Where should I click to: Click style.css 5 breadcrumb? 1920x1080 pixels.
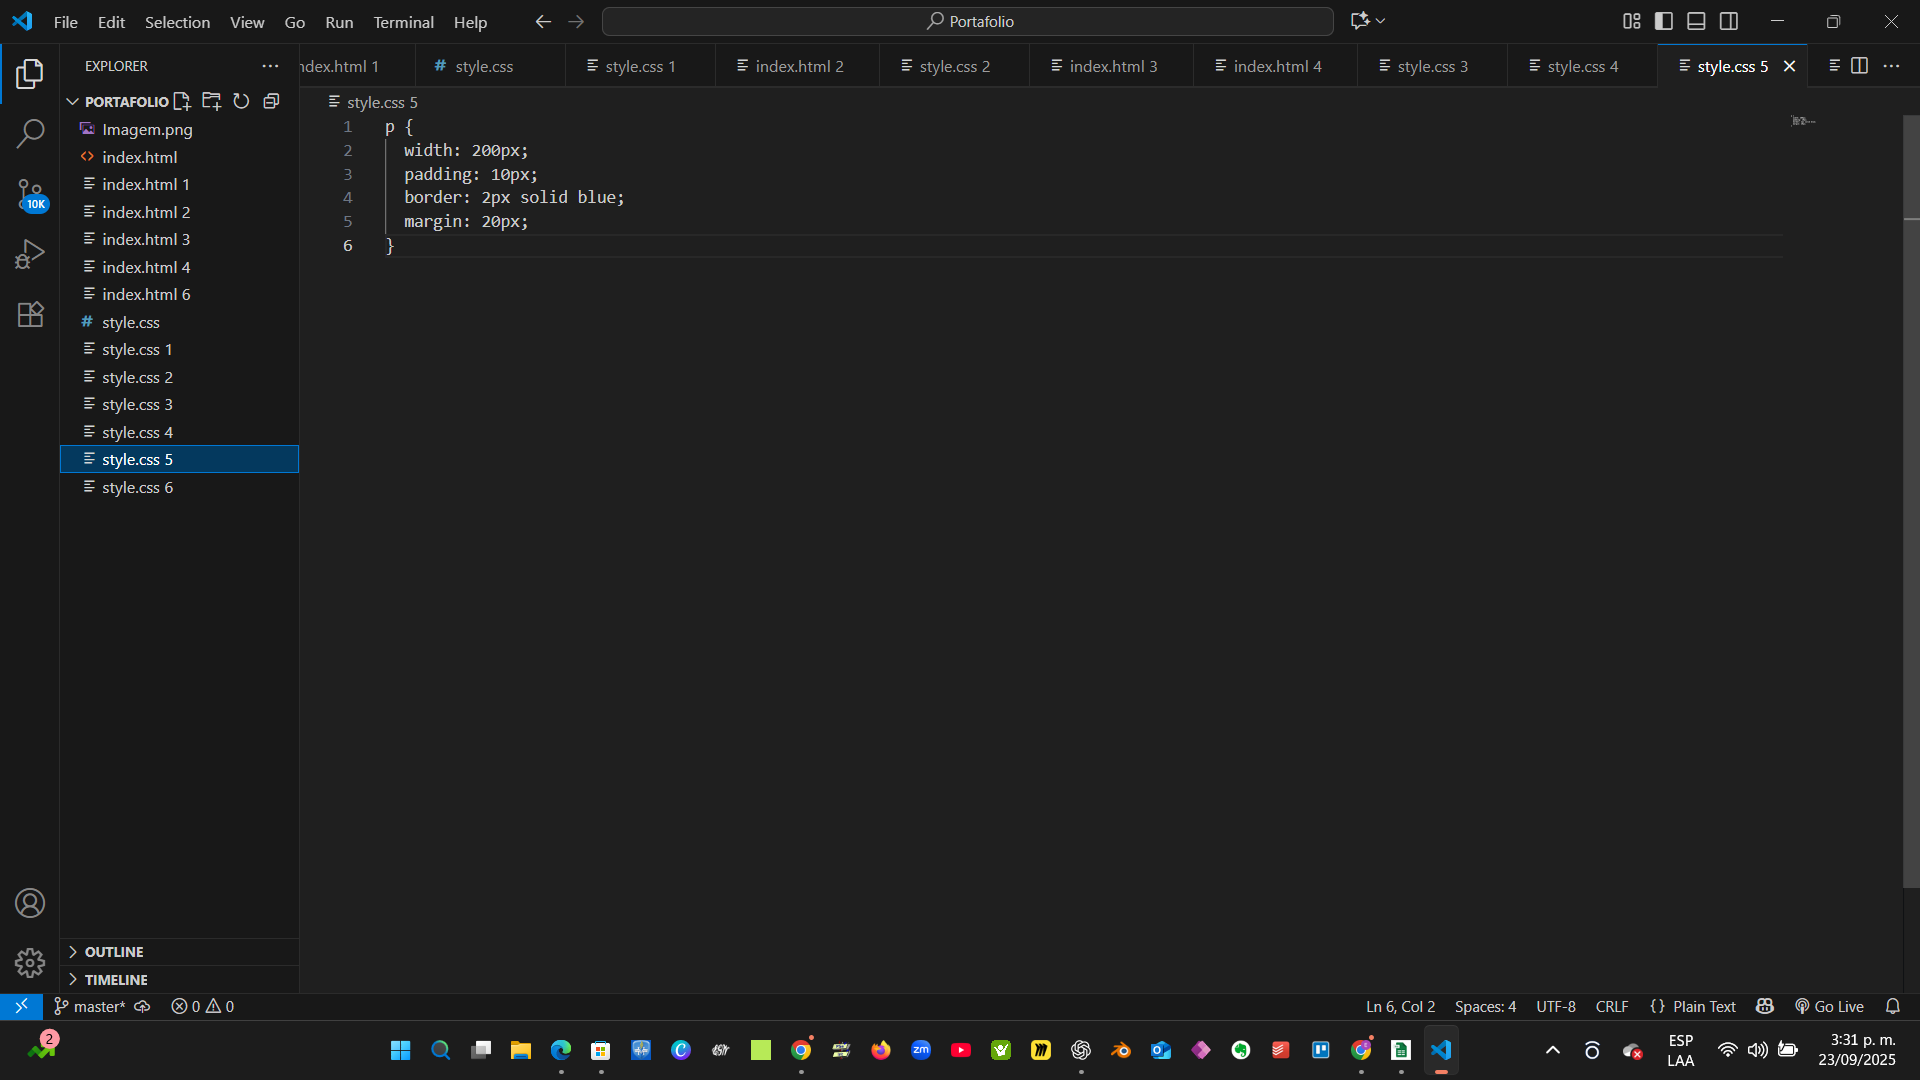pos(373,102)
